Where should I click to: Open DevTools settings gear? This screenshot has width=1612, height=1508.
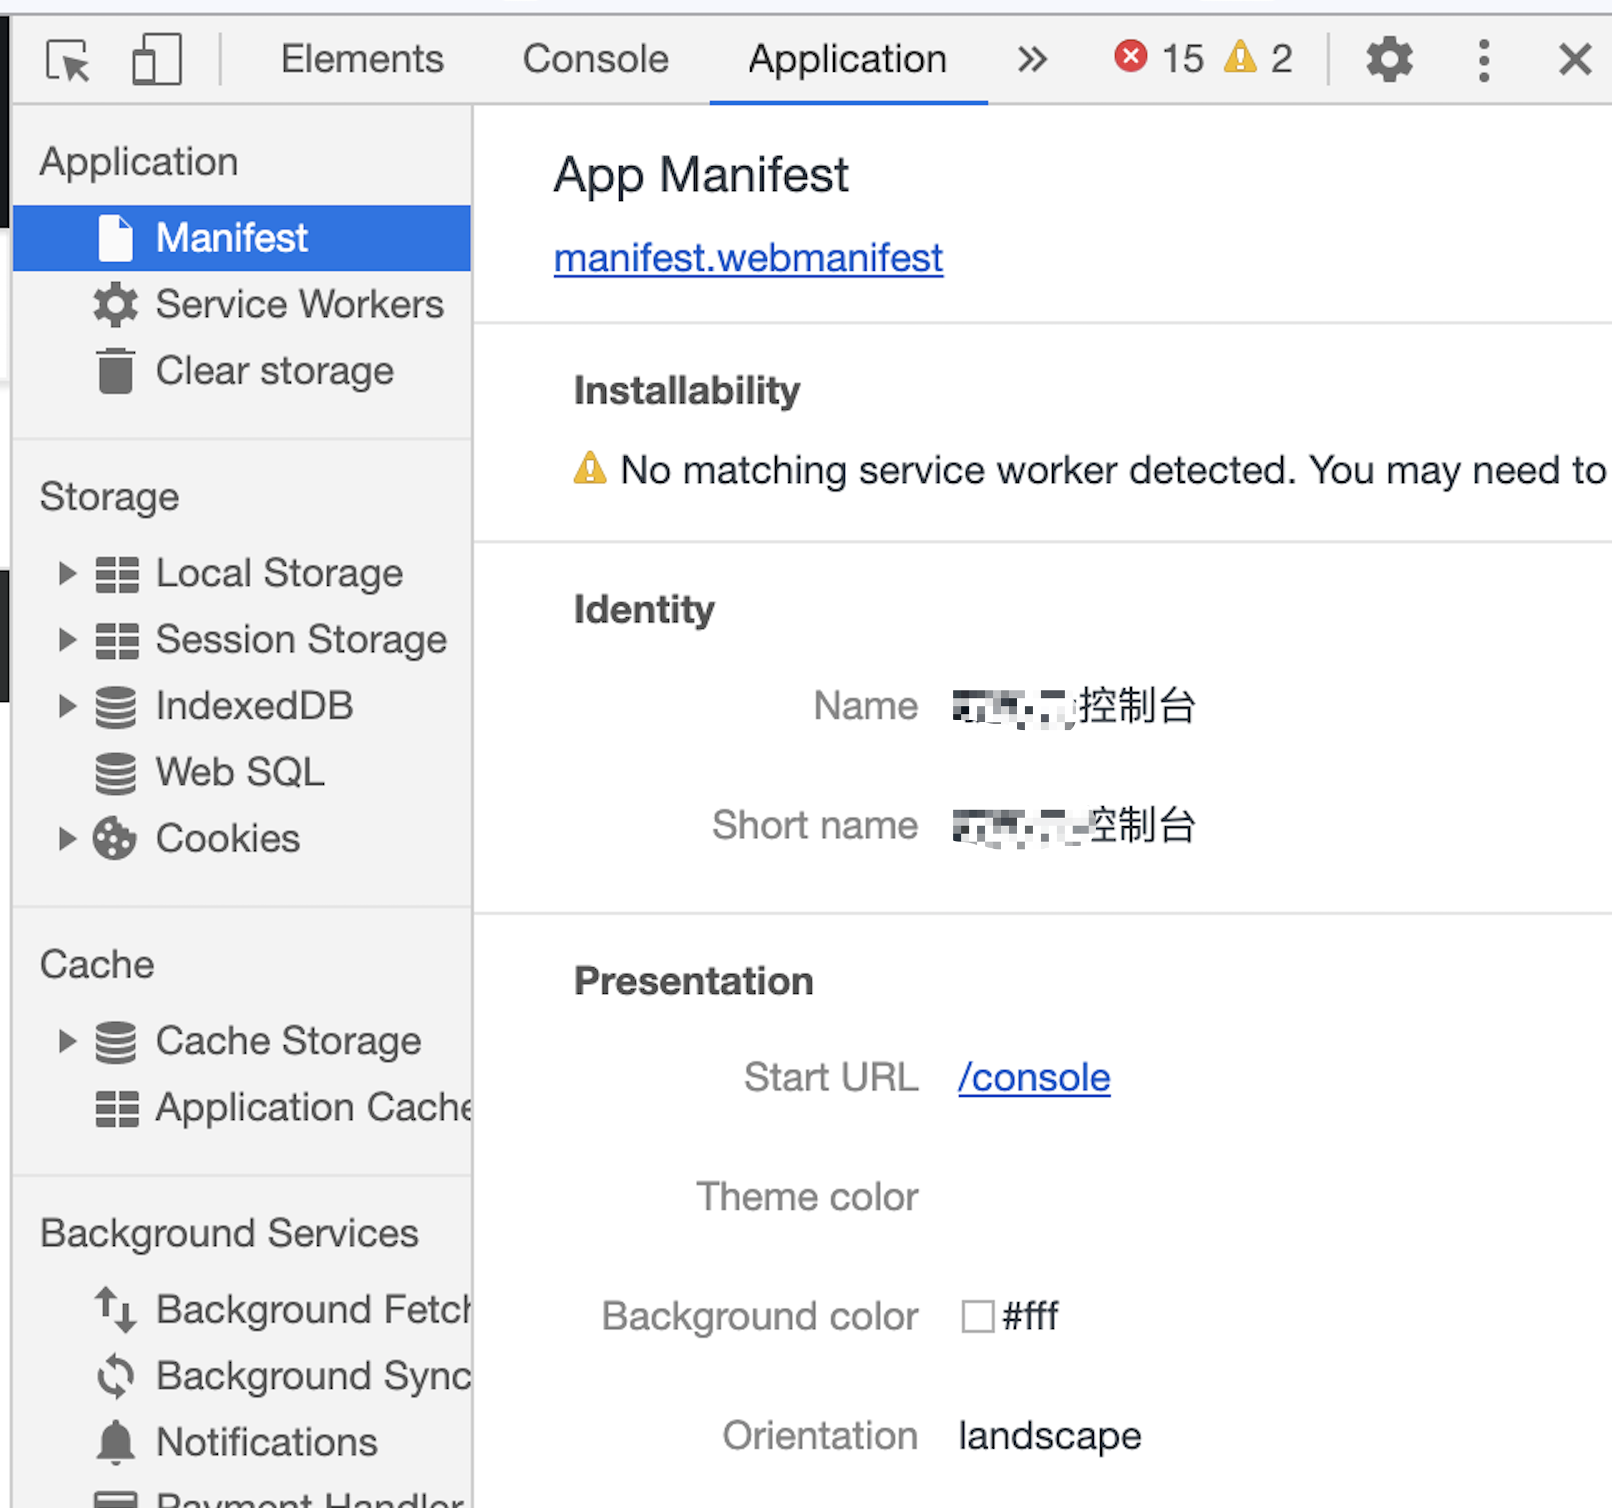pos(1389,59)
